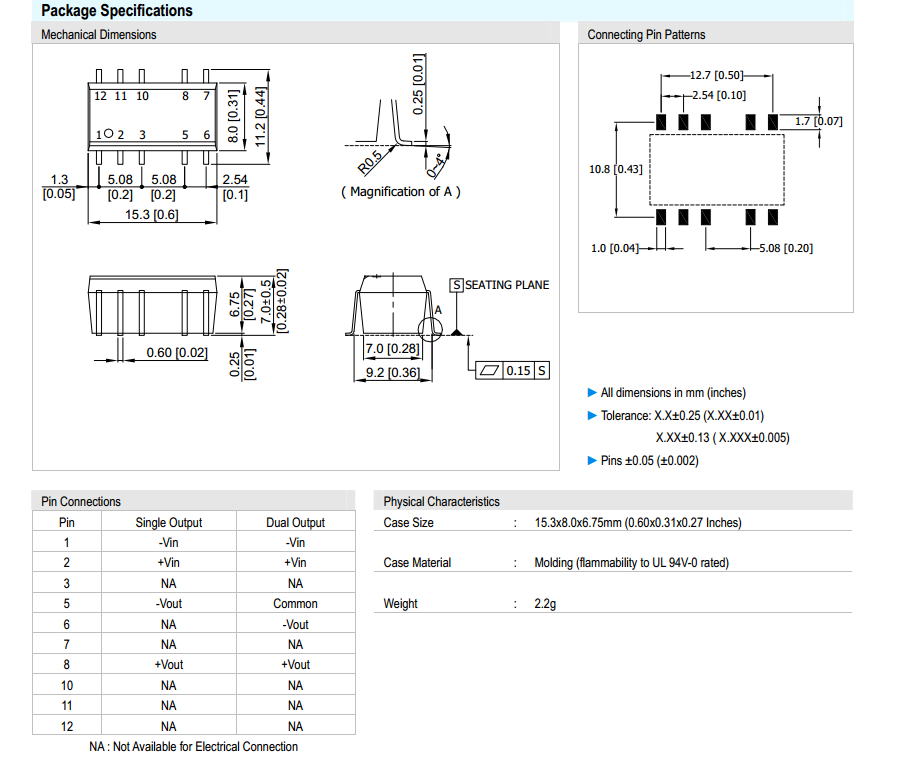The width and height of the screenshot is (900, 781).
Task: Select the 'Pin Connections' table header
Action: tap(81, 502)
